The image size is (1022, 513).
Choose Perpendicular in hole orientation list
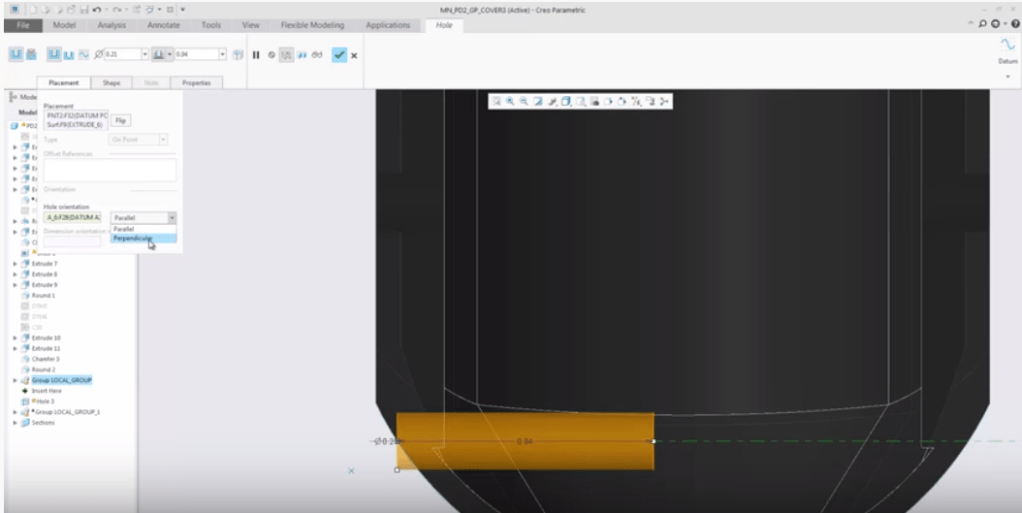point(133,239)
